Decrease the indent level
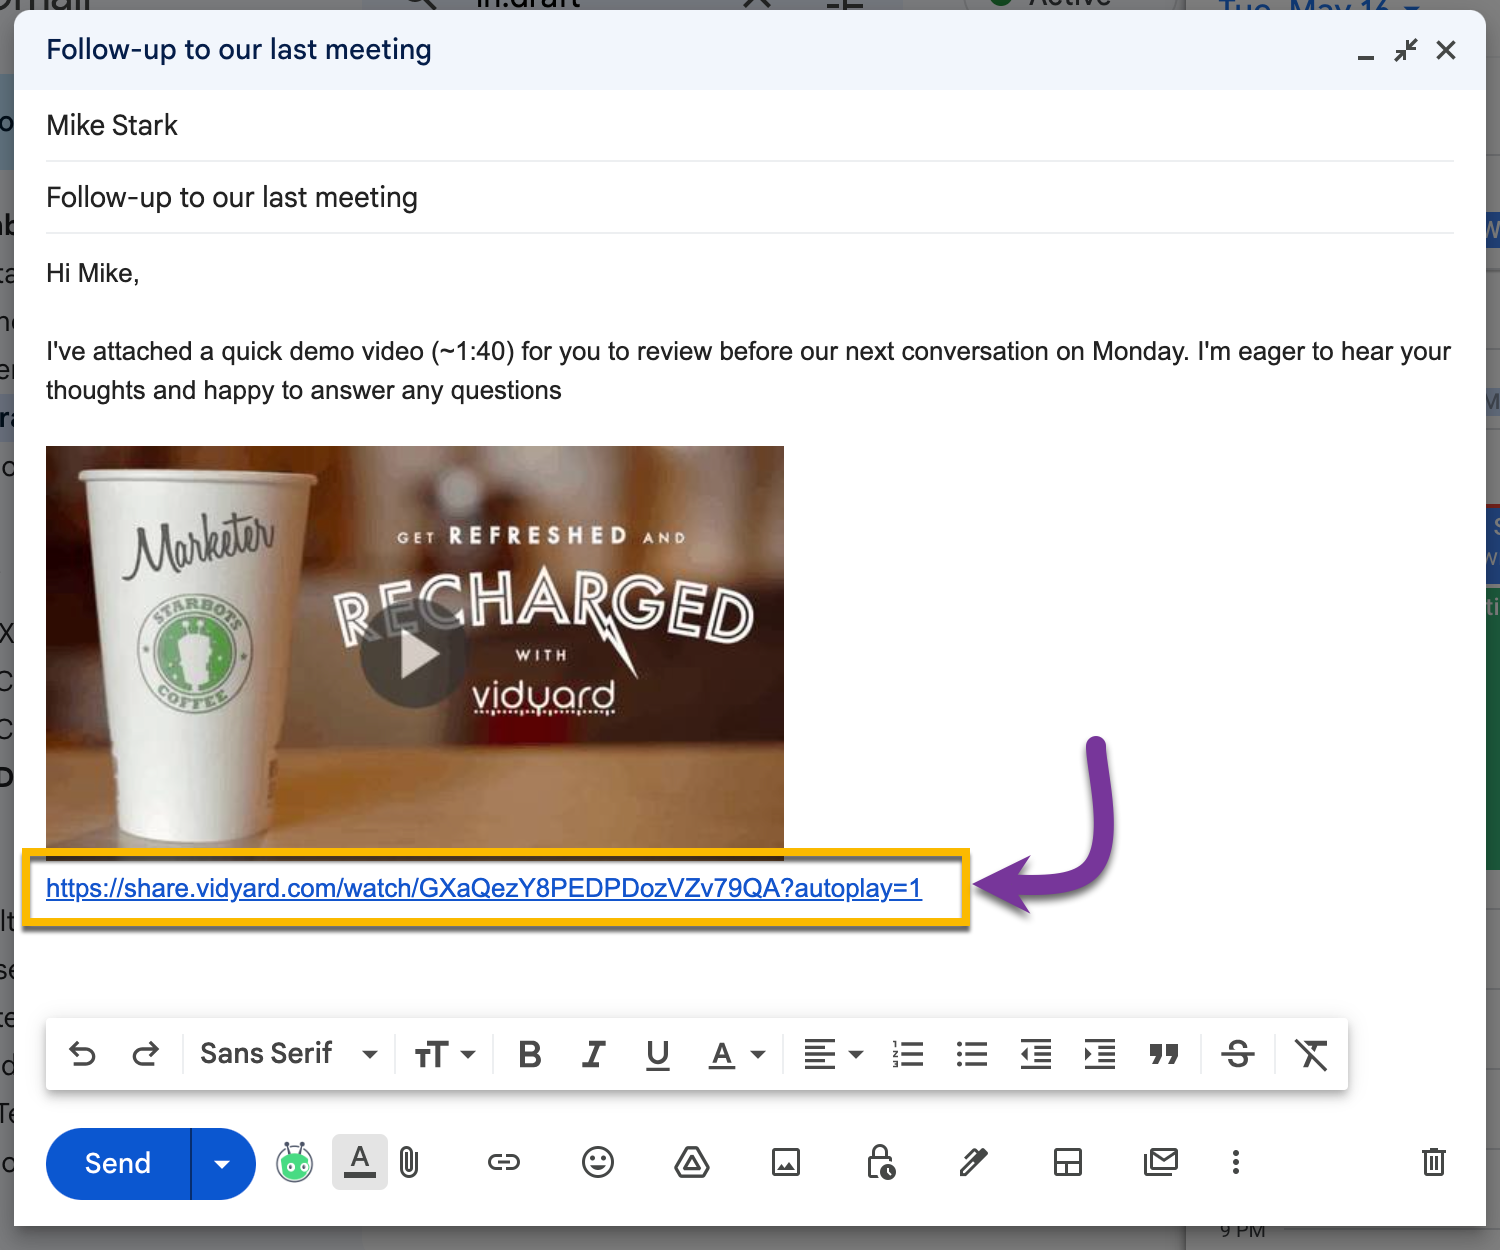Screen dimensions: 1500x1250 pos(1036,1054)
